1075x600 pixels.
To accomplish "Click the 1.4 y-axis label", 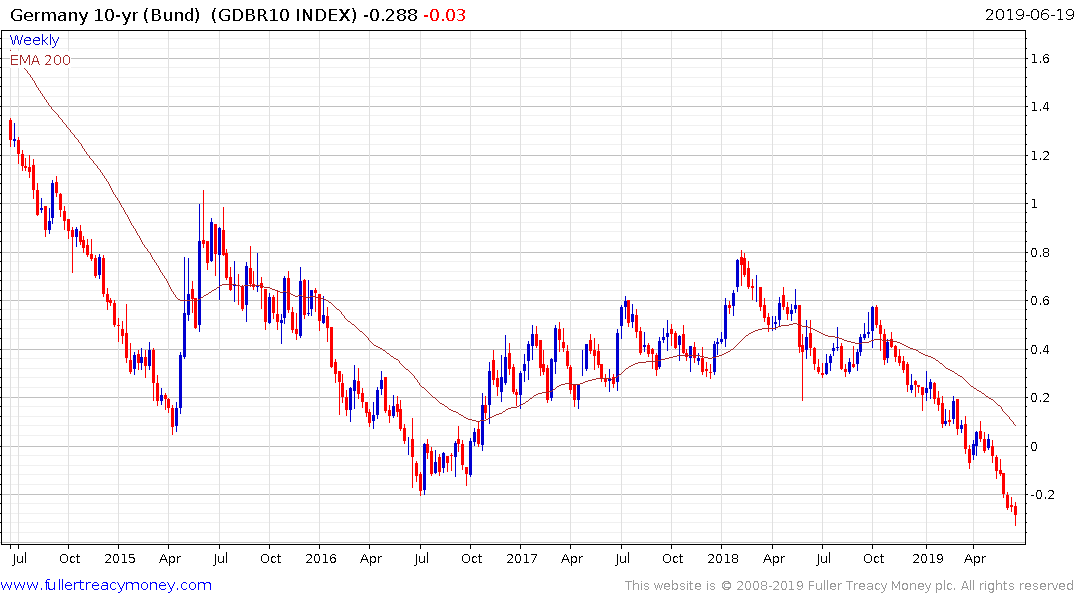I will point(1040,106).
